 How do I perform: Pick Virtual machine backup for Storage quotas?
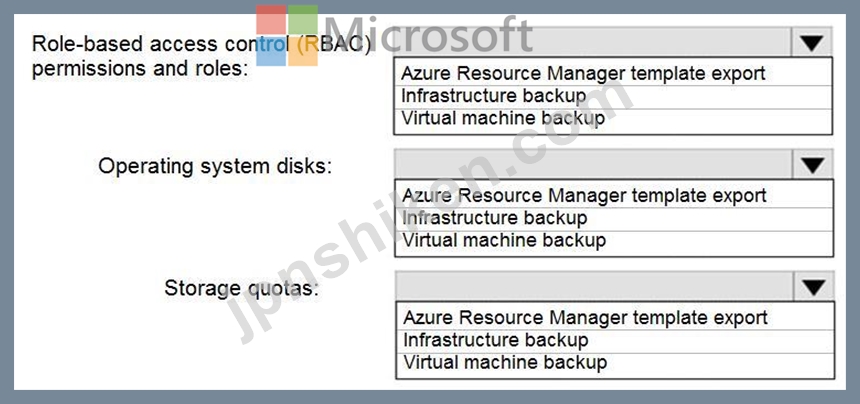point(615,364)
